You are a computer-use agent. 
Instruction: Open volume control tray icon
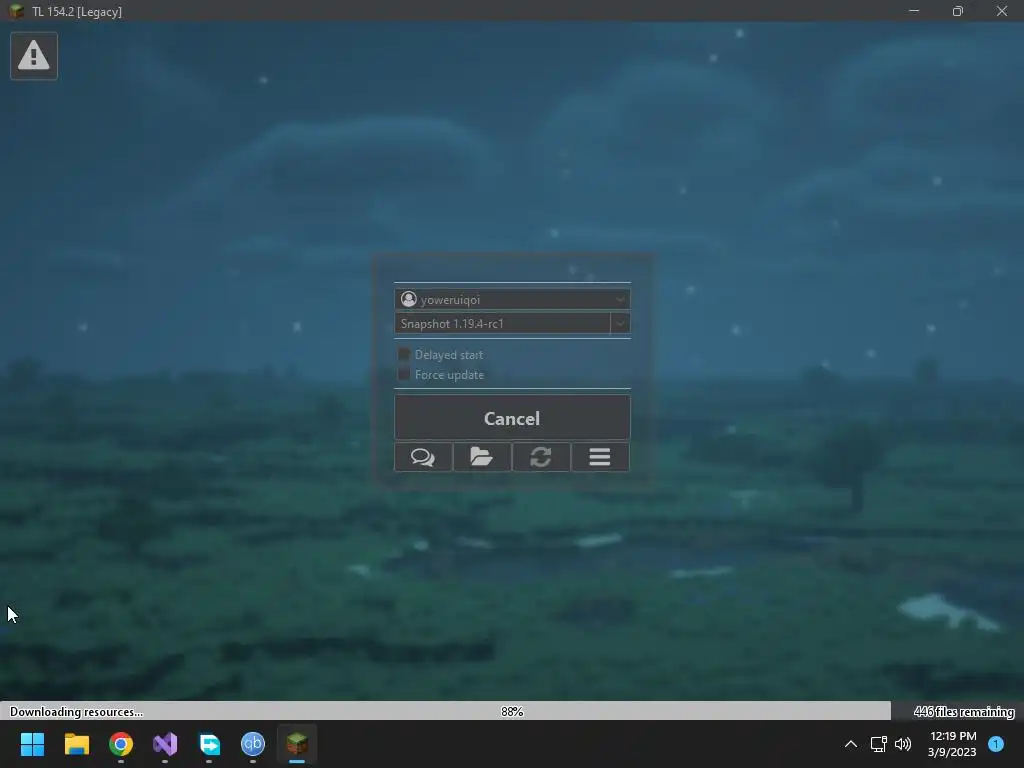(x=903, y=744)
